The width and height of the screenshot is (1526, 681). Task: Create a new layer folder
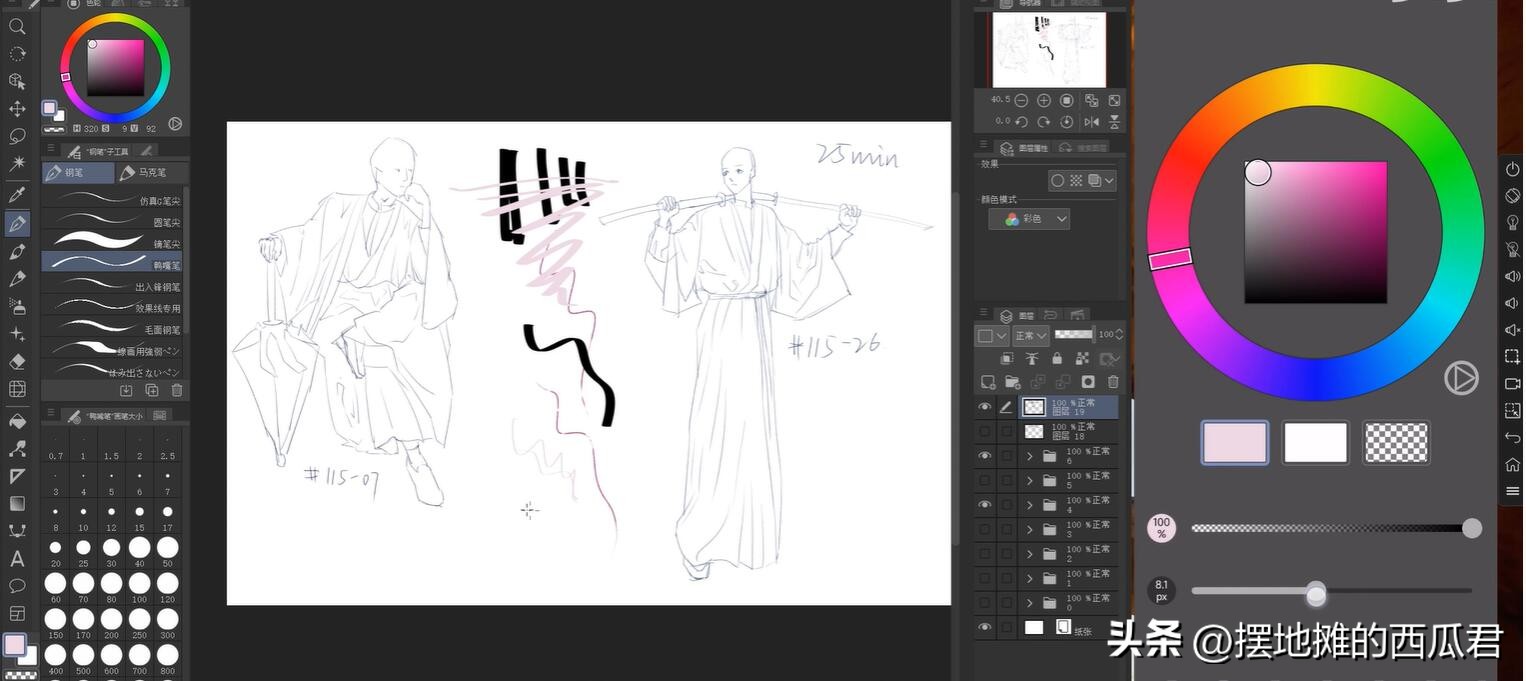click(1012, 382)
